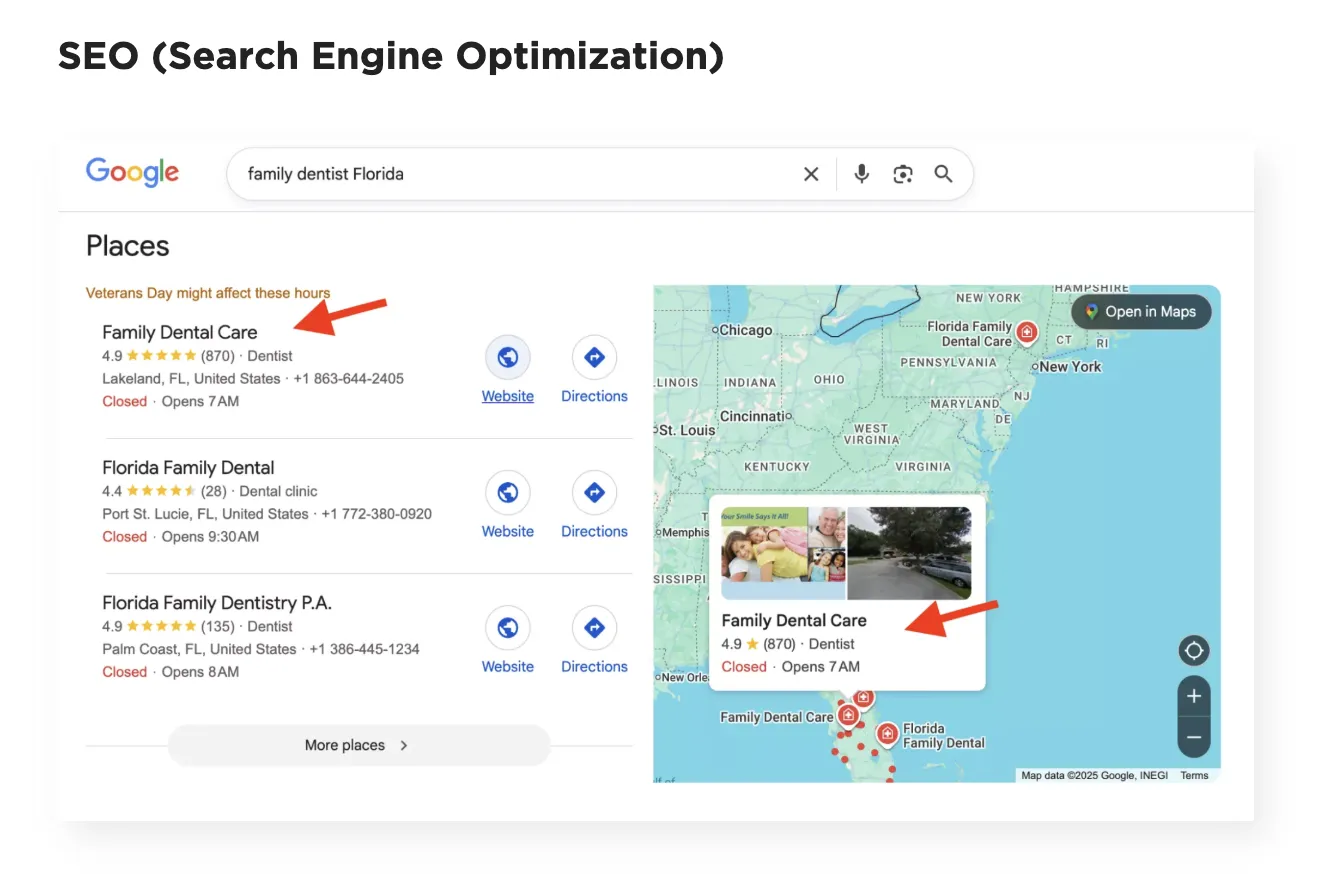Viewport: 1328px width, 874px height.
Task: Expand More places results
Action: [358, 744]
